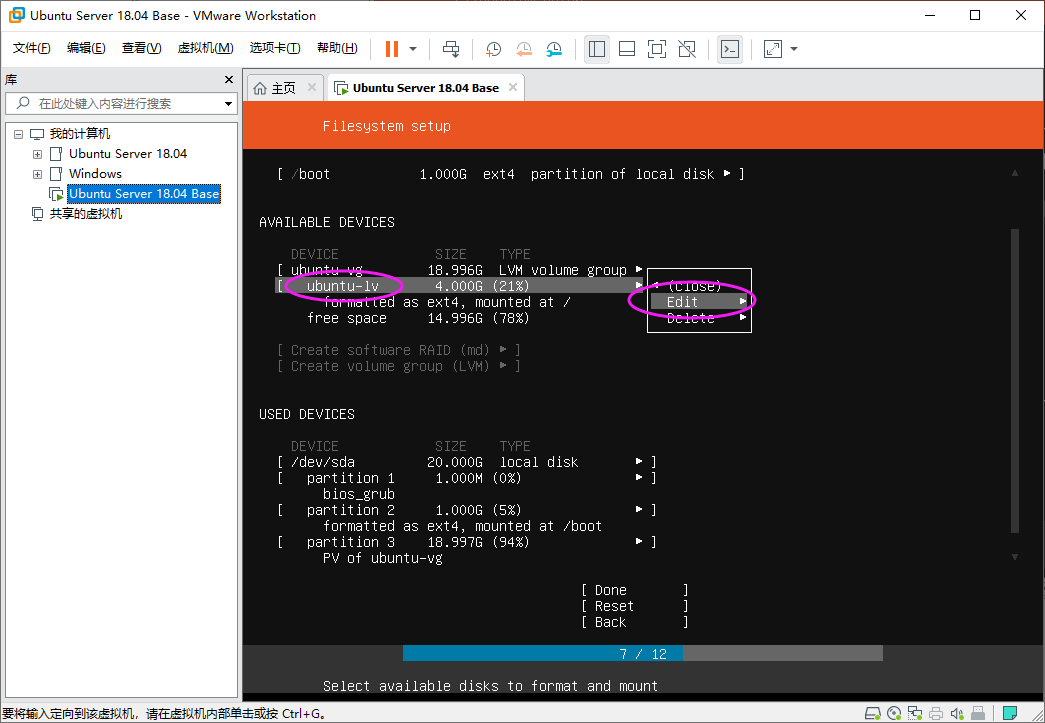Take a snapshot with the clock-plus icon
Image resolution: width=1045 pixels, height=723 pixels.
(x=493, y=49)
